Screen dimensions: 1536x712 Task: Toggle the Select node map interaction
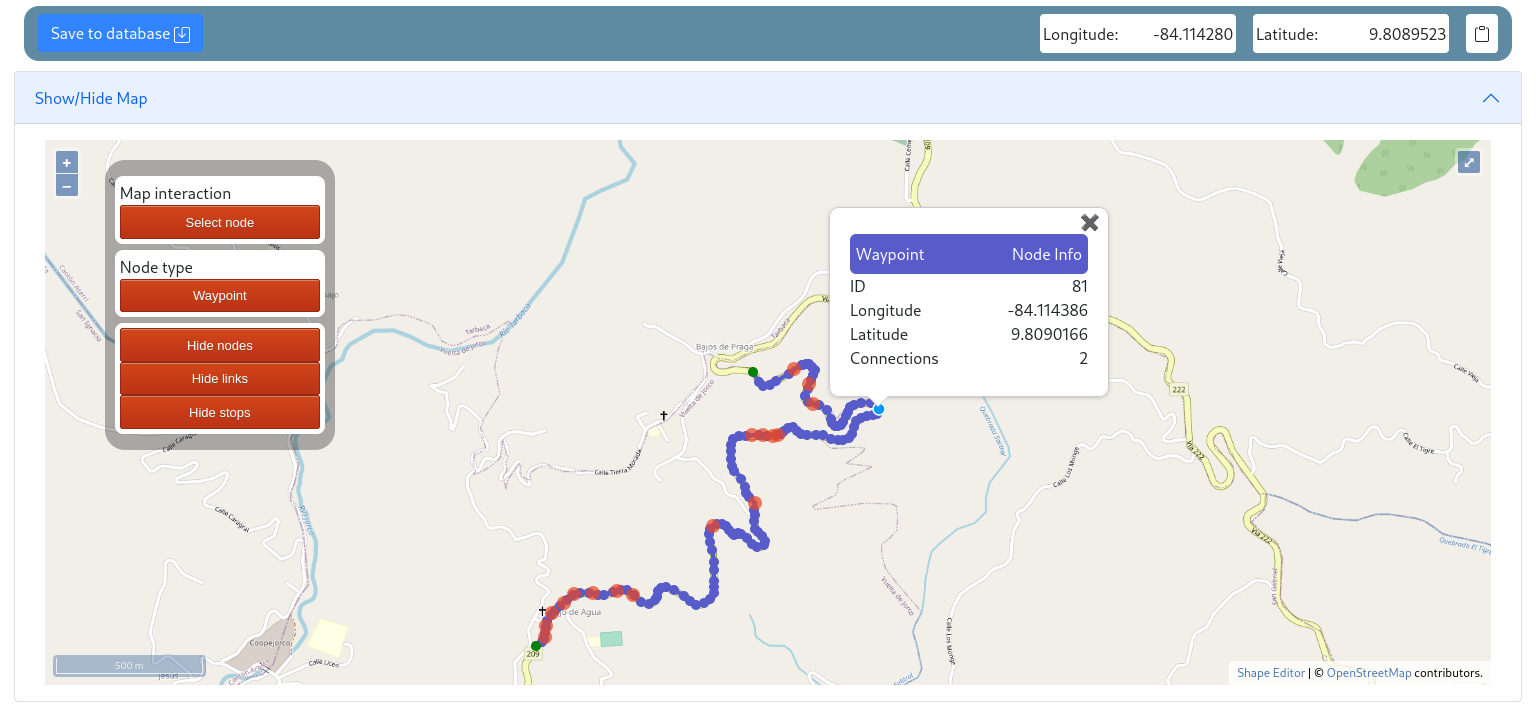(x=220, y=222)
